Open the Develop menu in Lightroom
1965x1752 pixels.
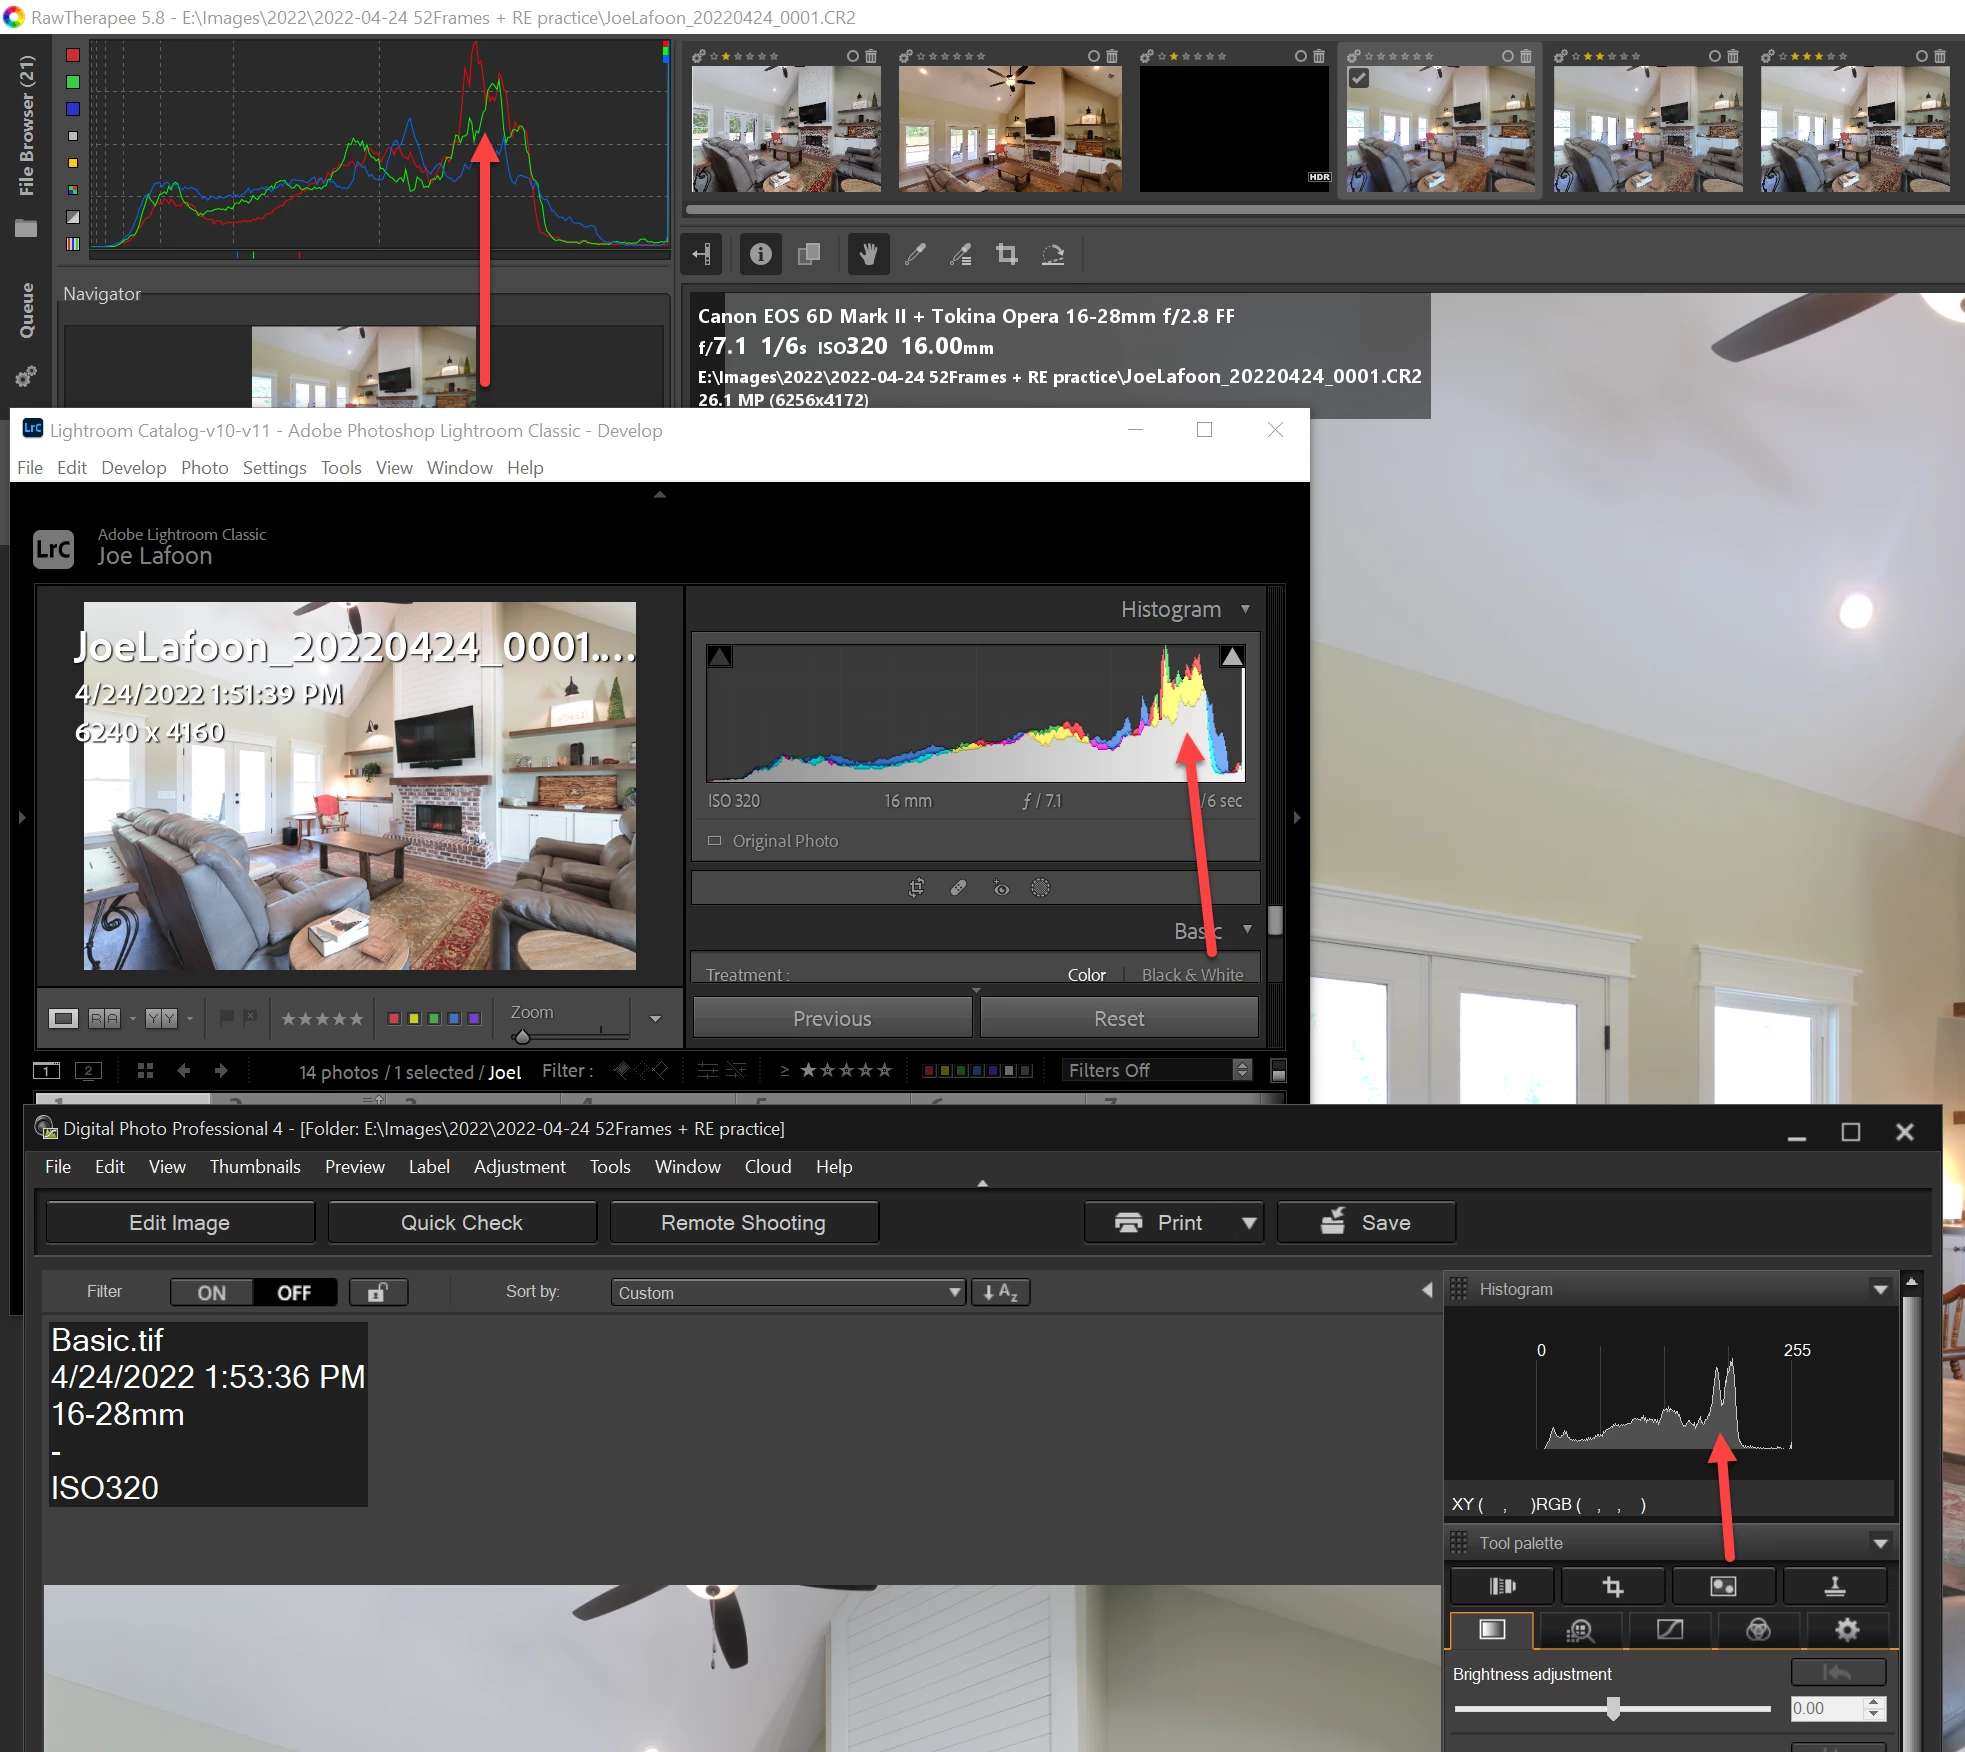(x=133, y=468)
